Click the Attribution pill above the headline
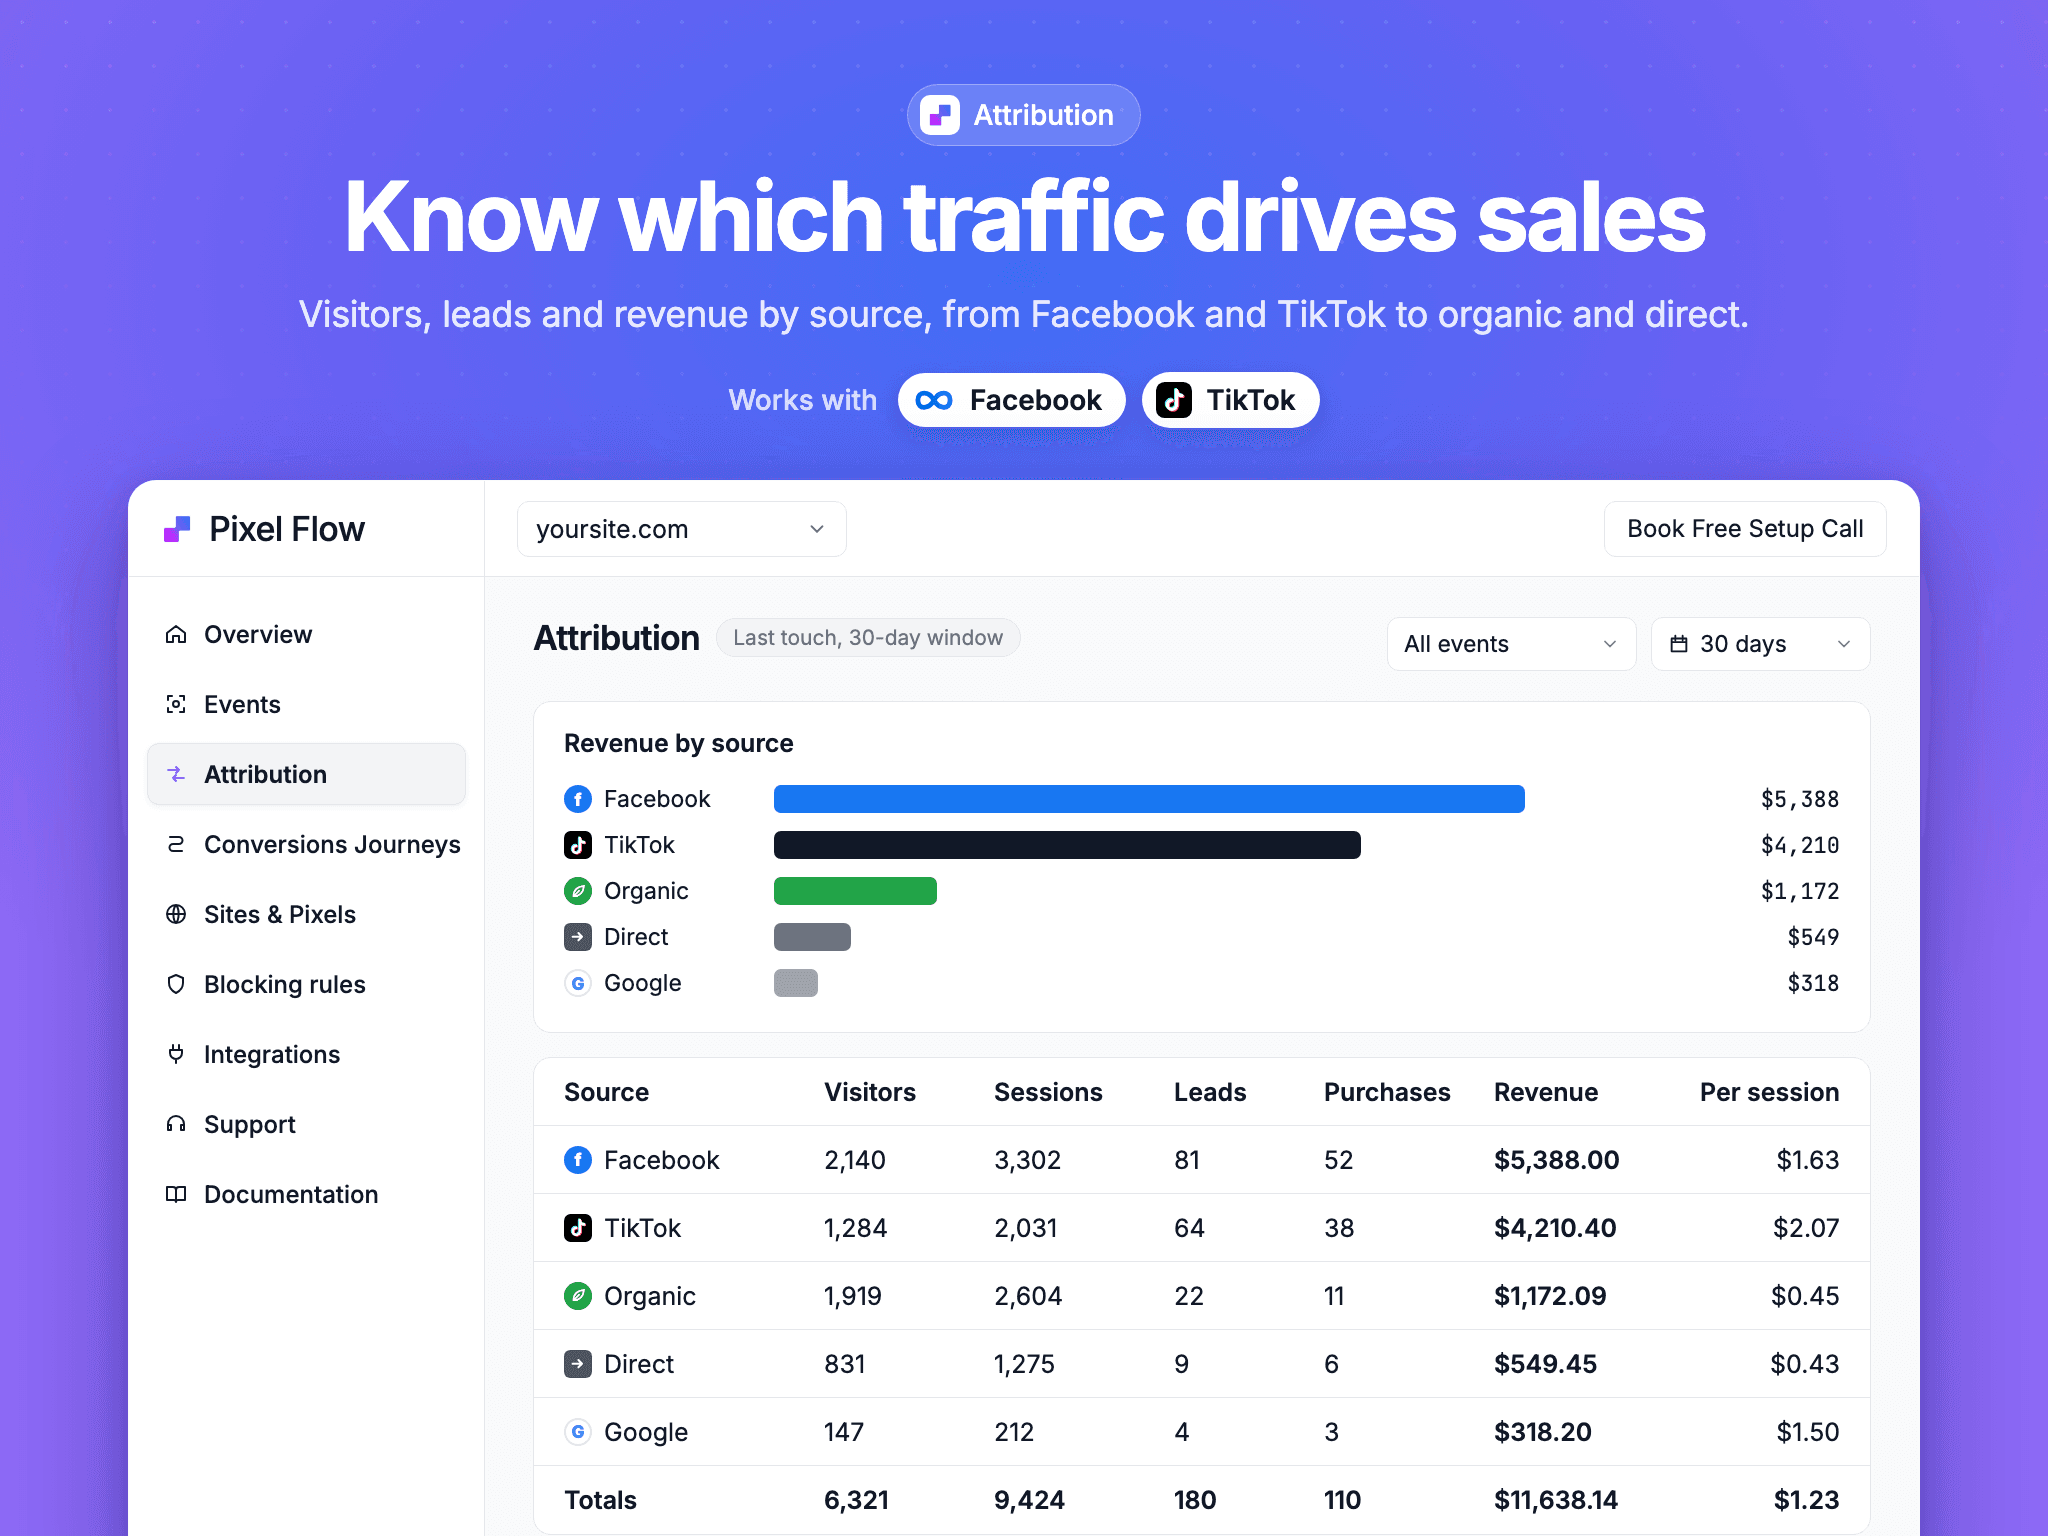 click(1024, 115)
